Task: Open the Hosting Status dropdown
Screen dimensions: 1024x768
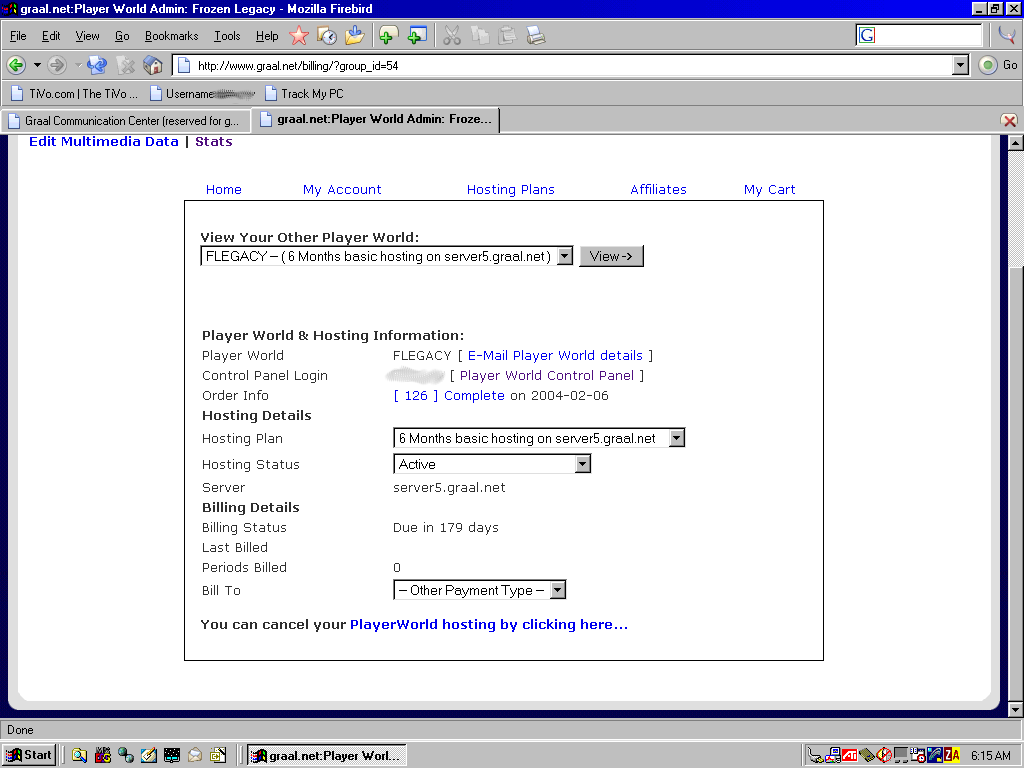Action: pyautogui.click(x=582, y=464)
